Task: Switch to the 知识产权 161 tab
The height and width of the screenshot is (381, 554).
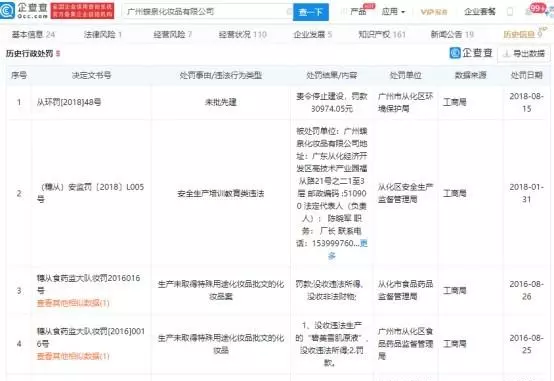Action: tap(382, 34)
